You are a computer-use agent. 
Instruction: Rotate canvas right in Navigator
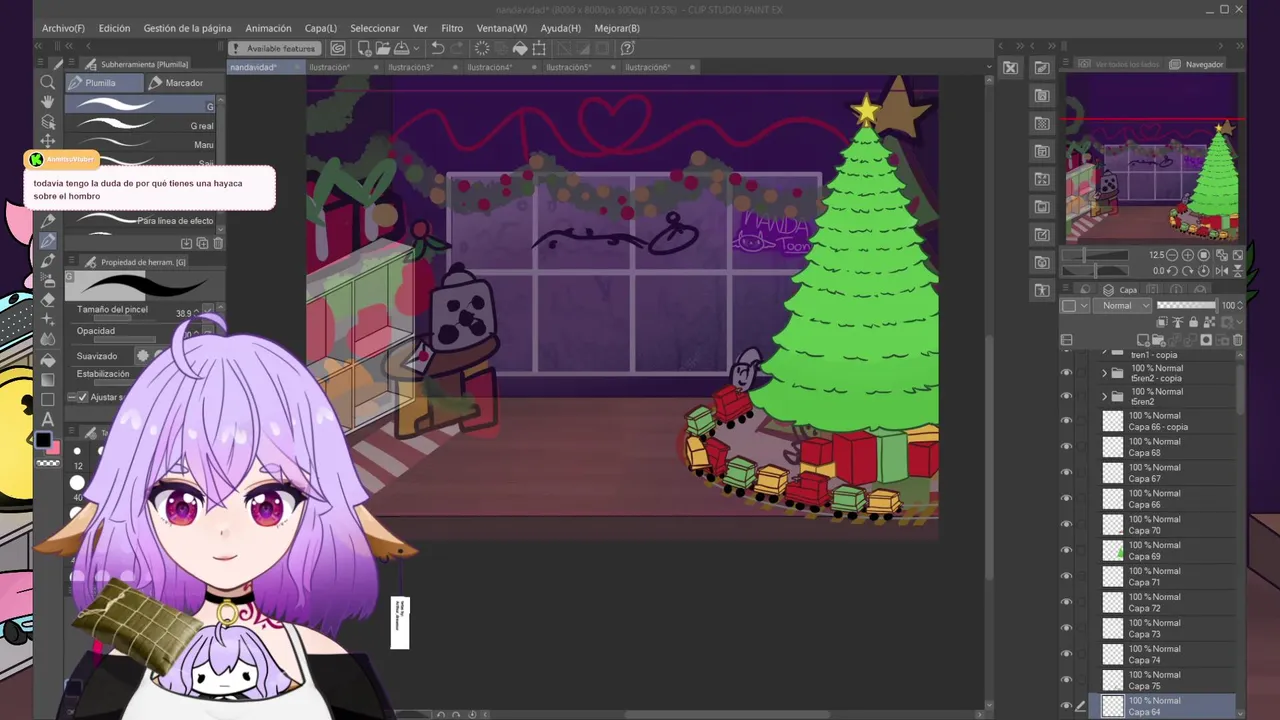[x=1187, y=270]
